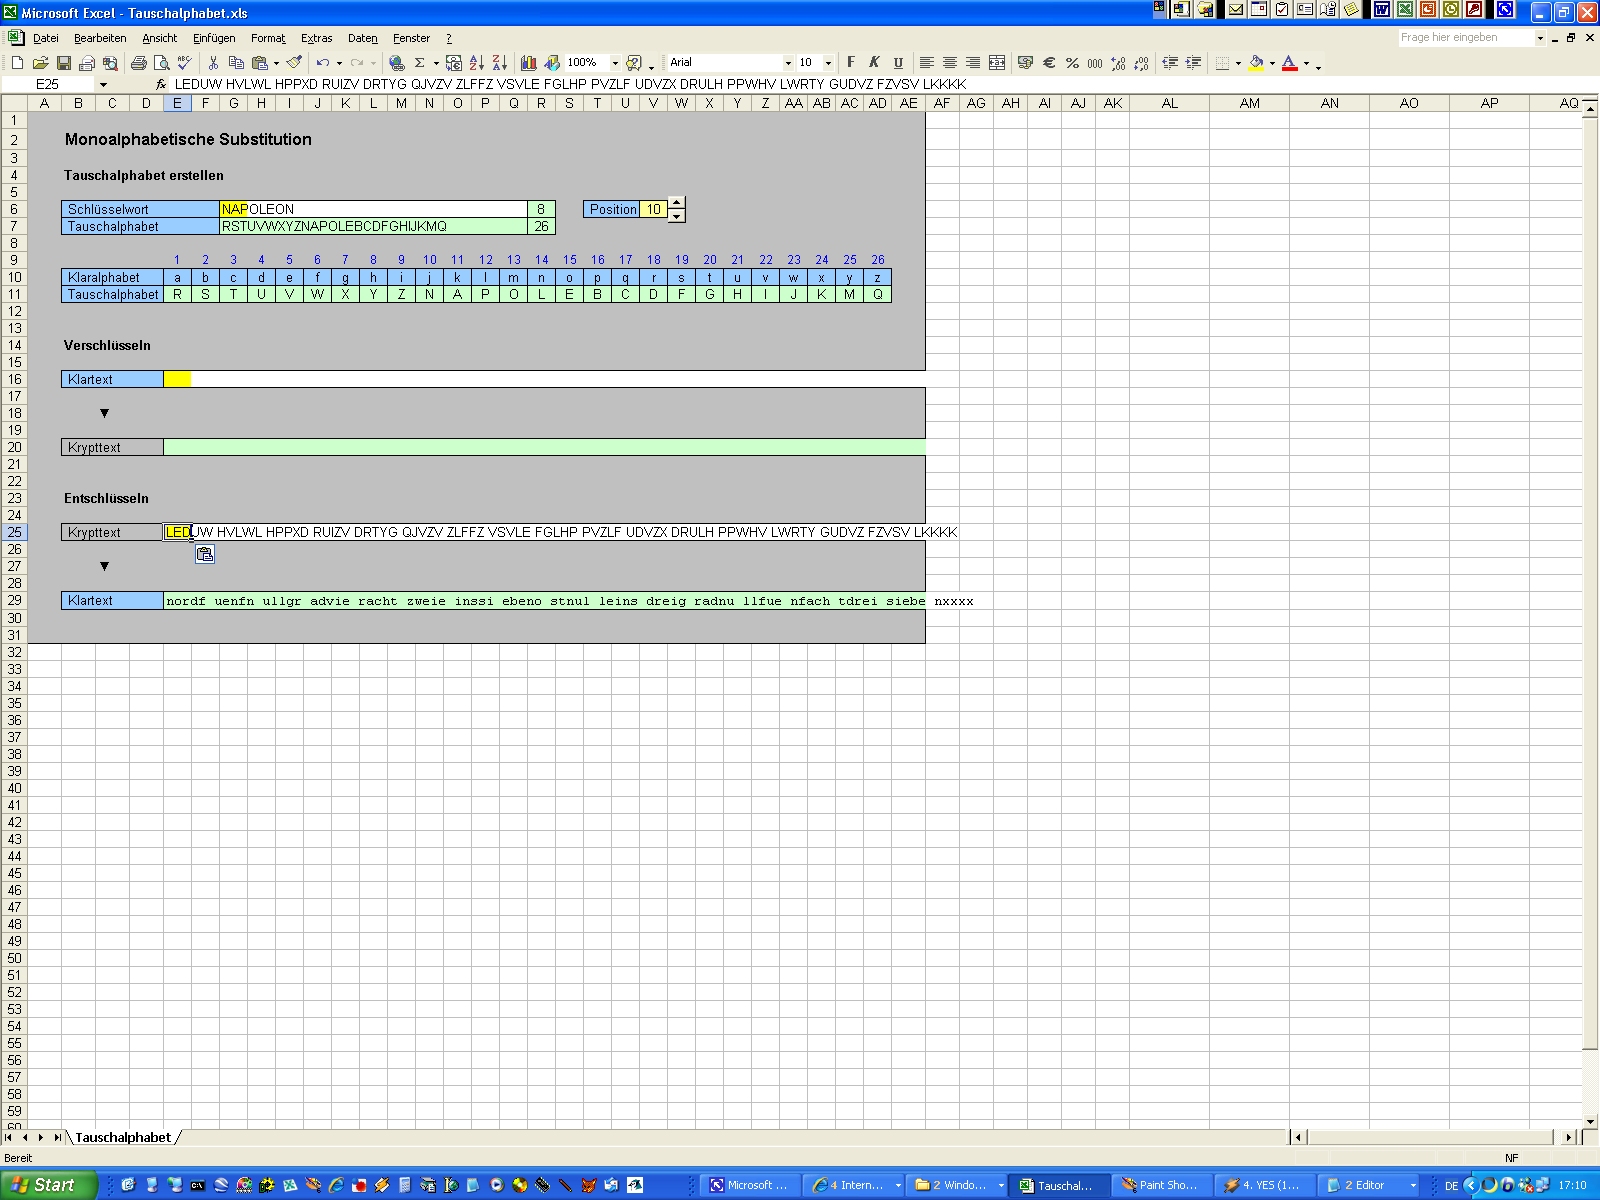This screenshot has height=1200, width=1600.
Task: Open the Ansicht menu
Action: tap(159, 38)
